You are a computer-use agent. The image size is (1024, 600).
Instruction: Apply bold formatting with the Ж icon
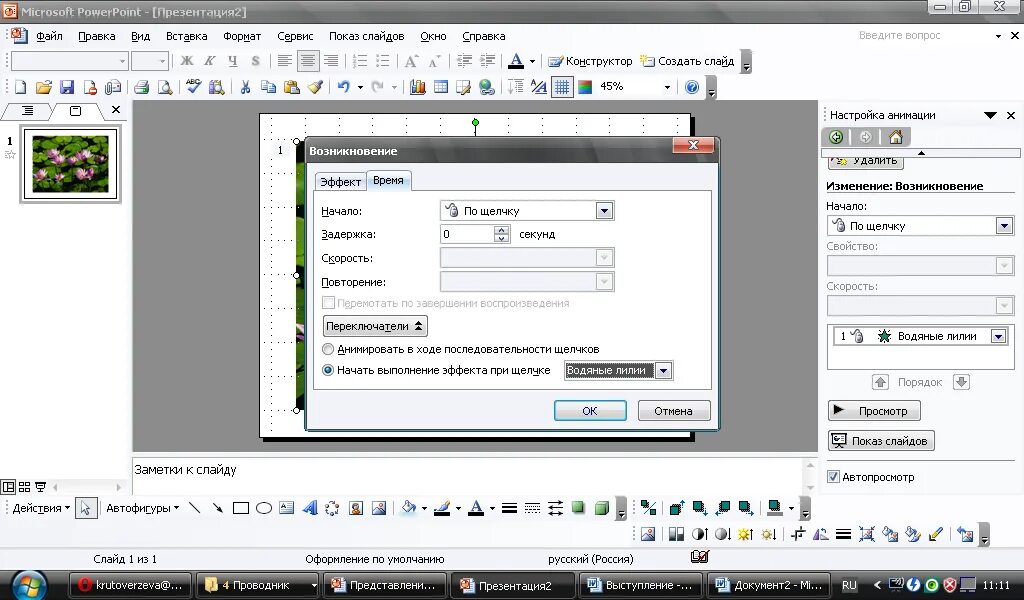click(187, 61)
